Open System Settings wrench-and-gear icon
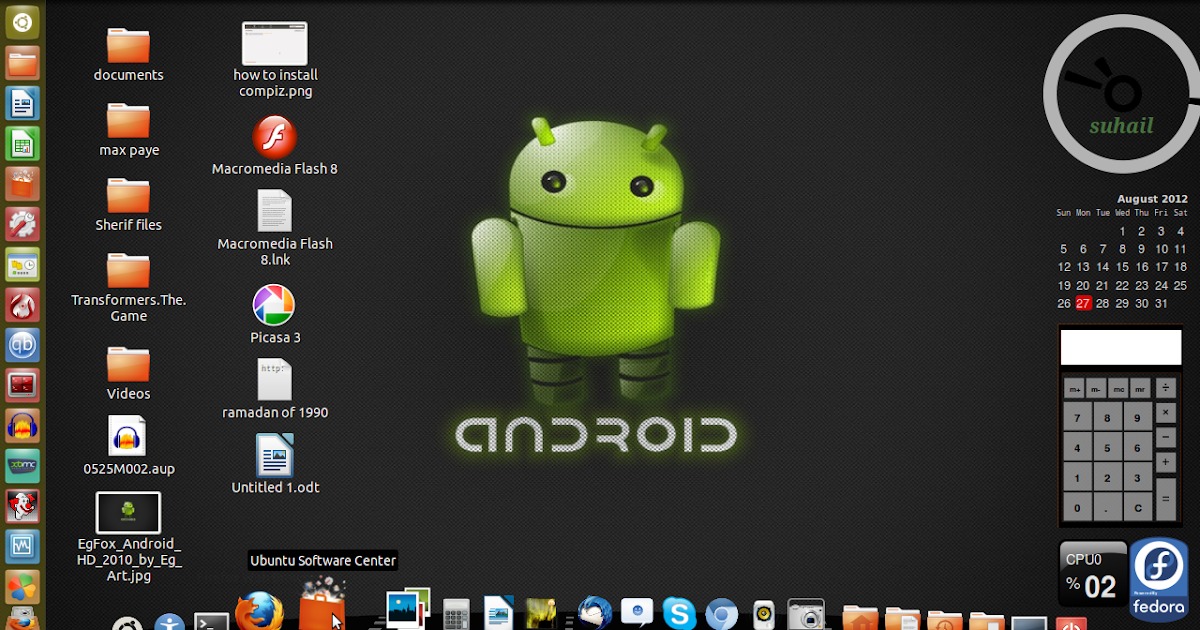The image size is (1200, 630). pos(23,223)
